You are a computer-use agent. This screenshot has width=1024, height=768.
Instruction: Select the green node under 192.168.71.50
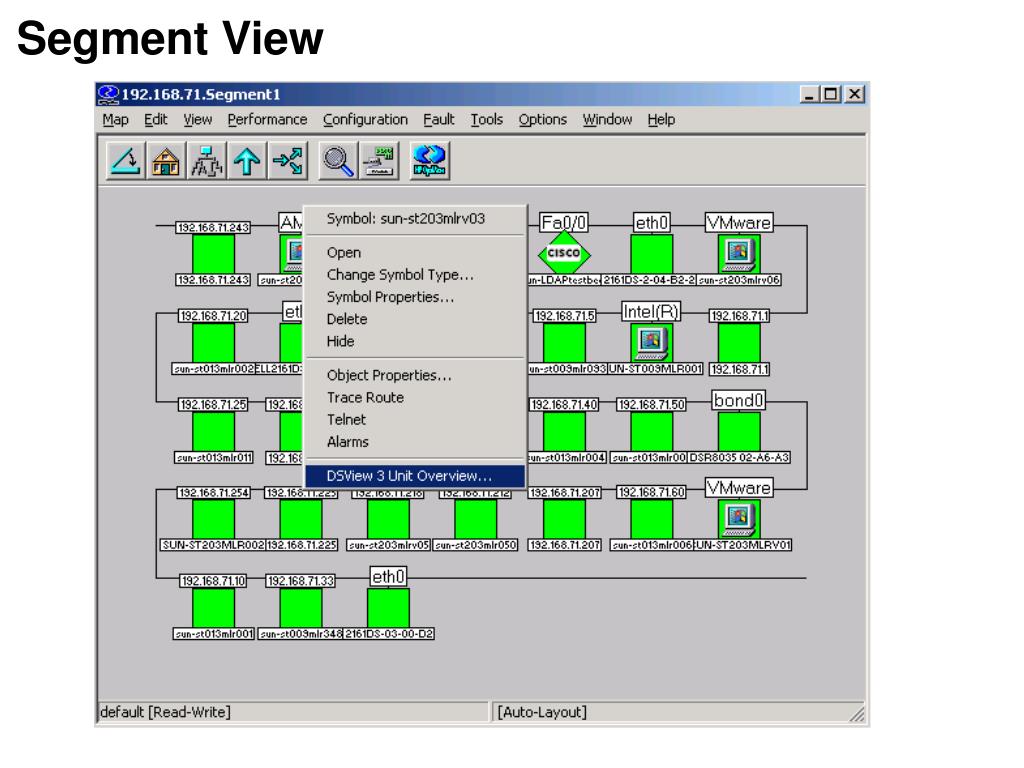(x=651, y=431)
